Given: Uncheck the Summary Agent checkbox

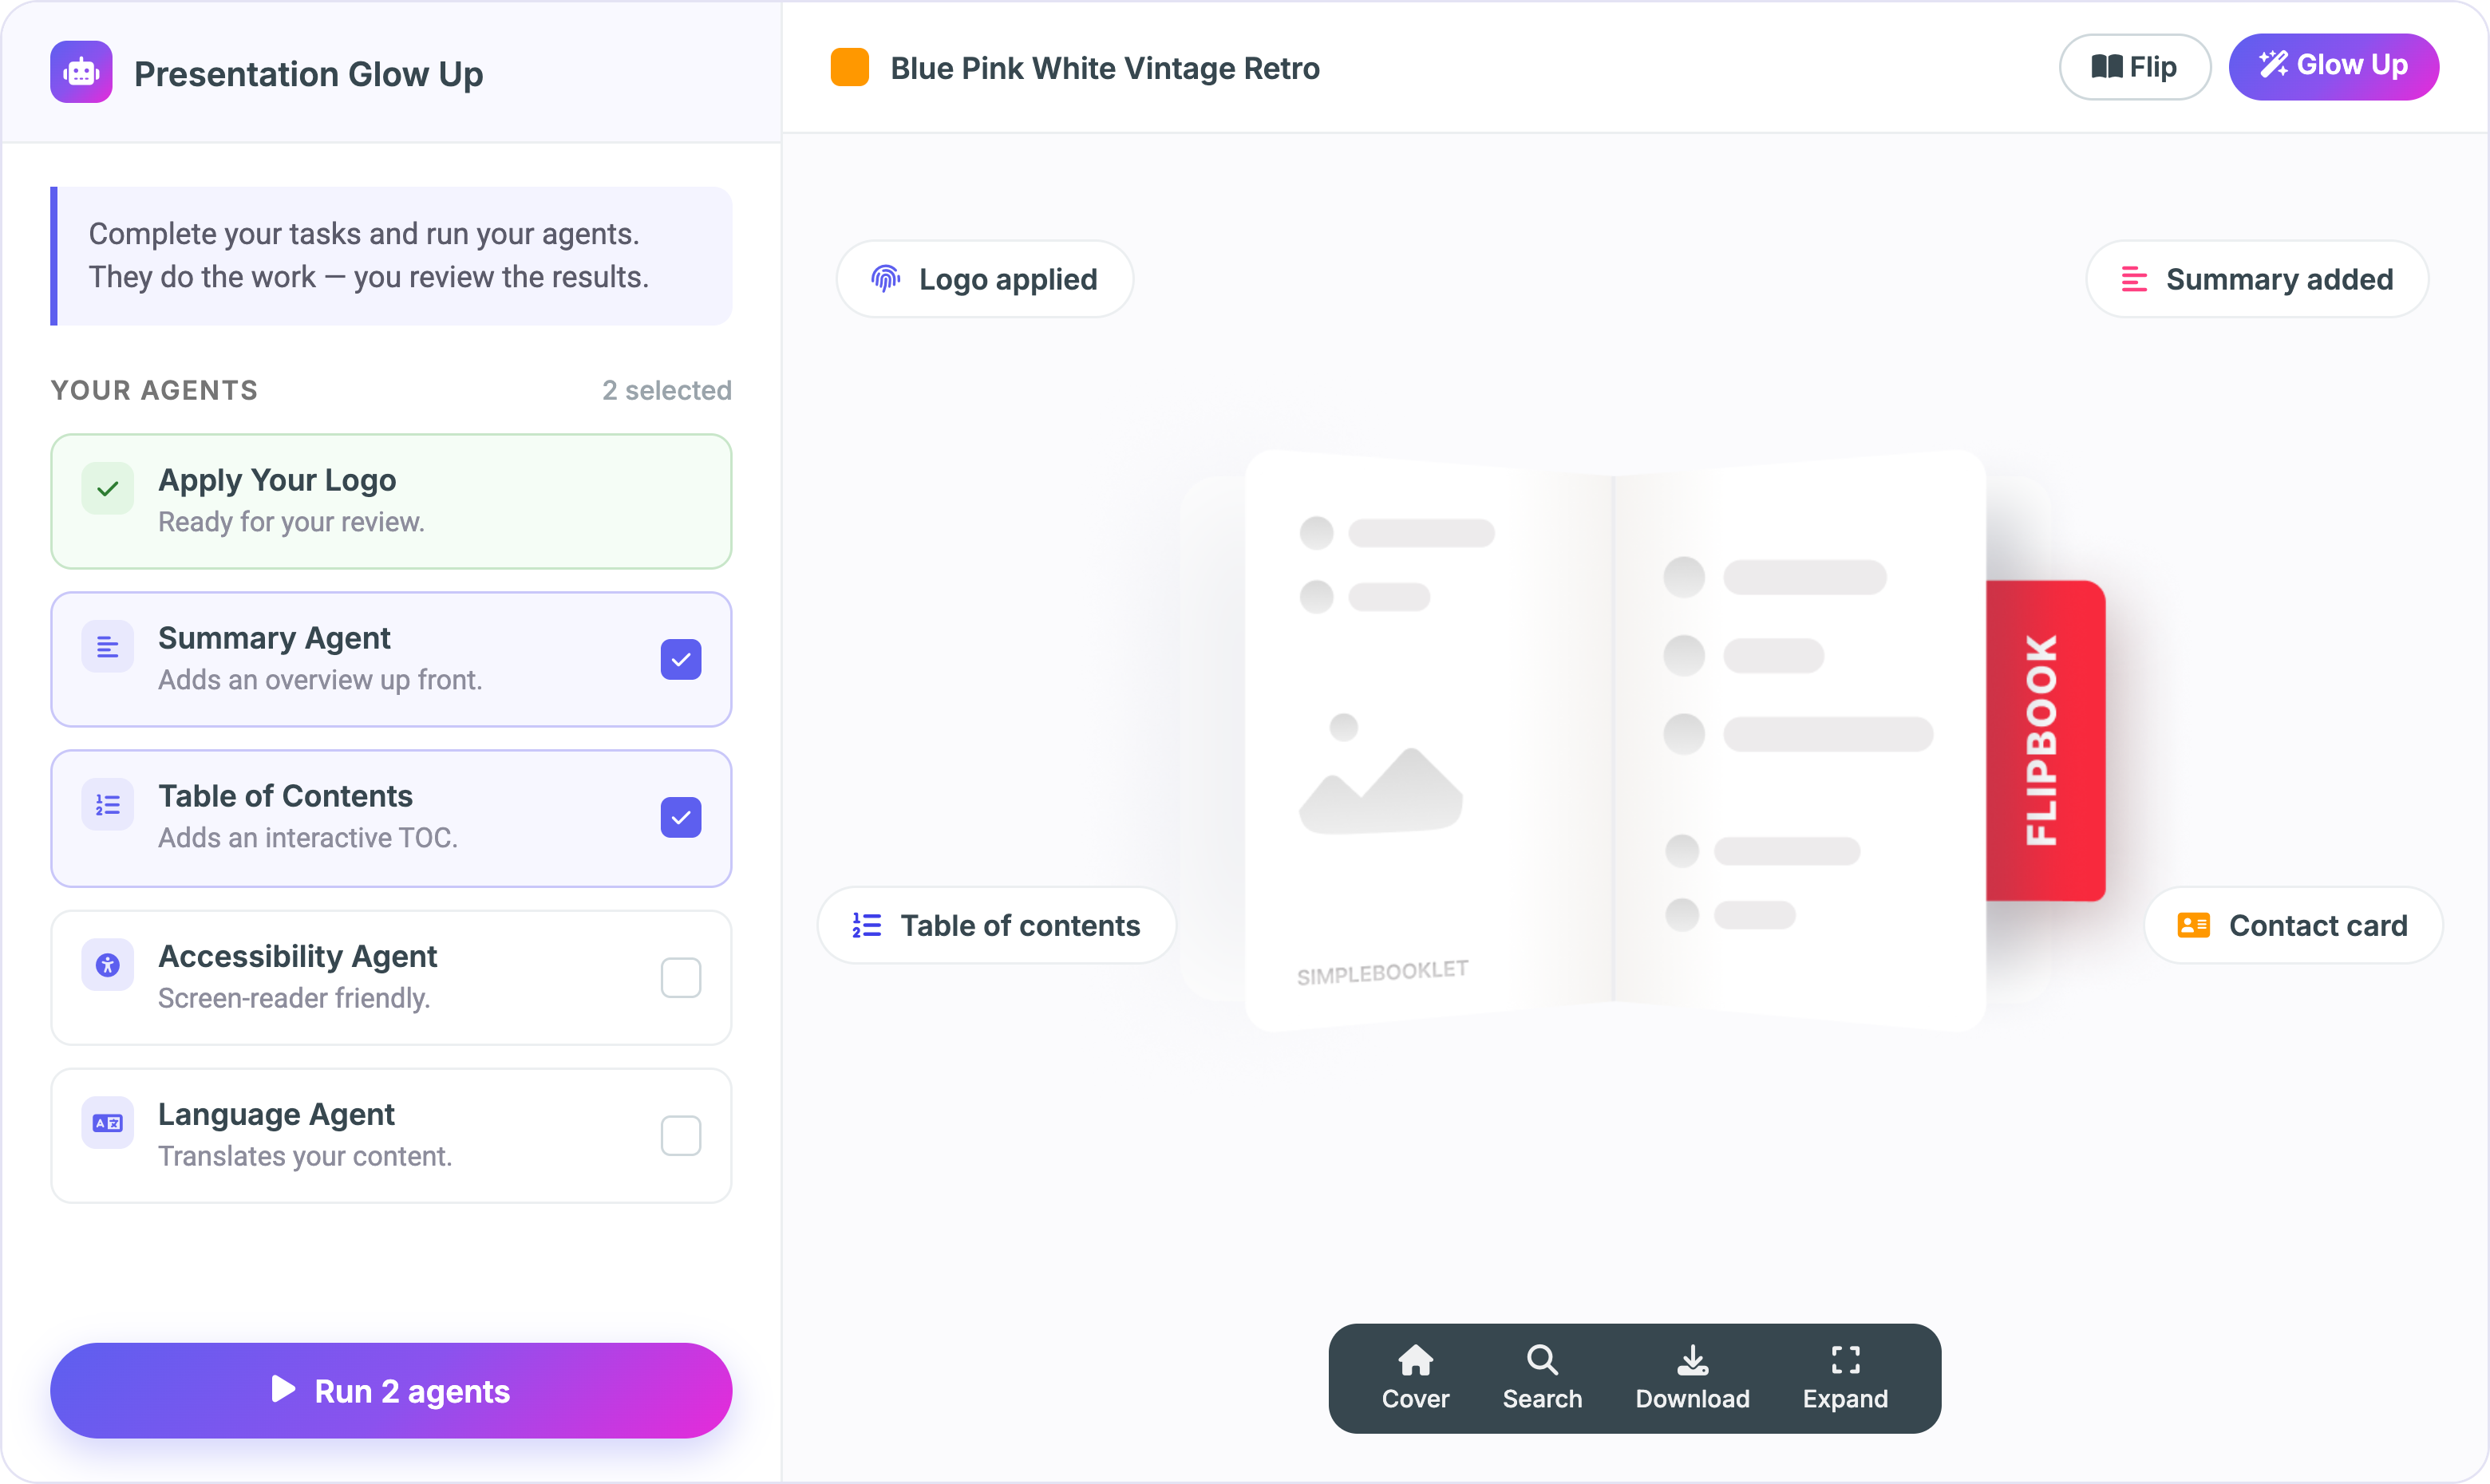Looking at the screenshot, I should (681, 660).
